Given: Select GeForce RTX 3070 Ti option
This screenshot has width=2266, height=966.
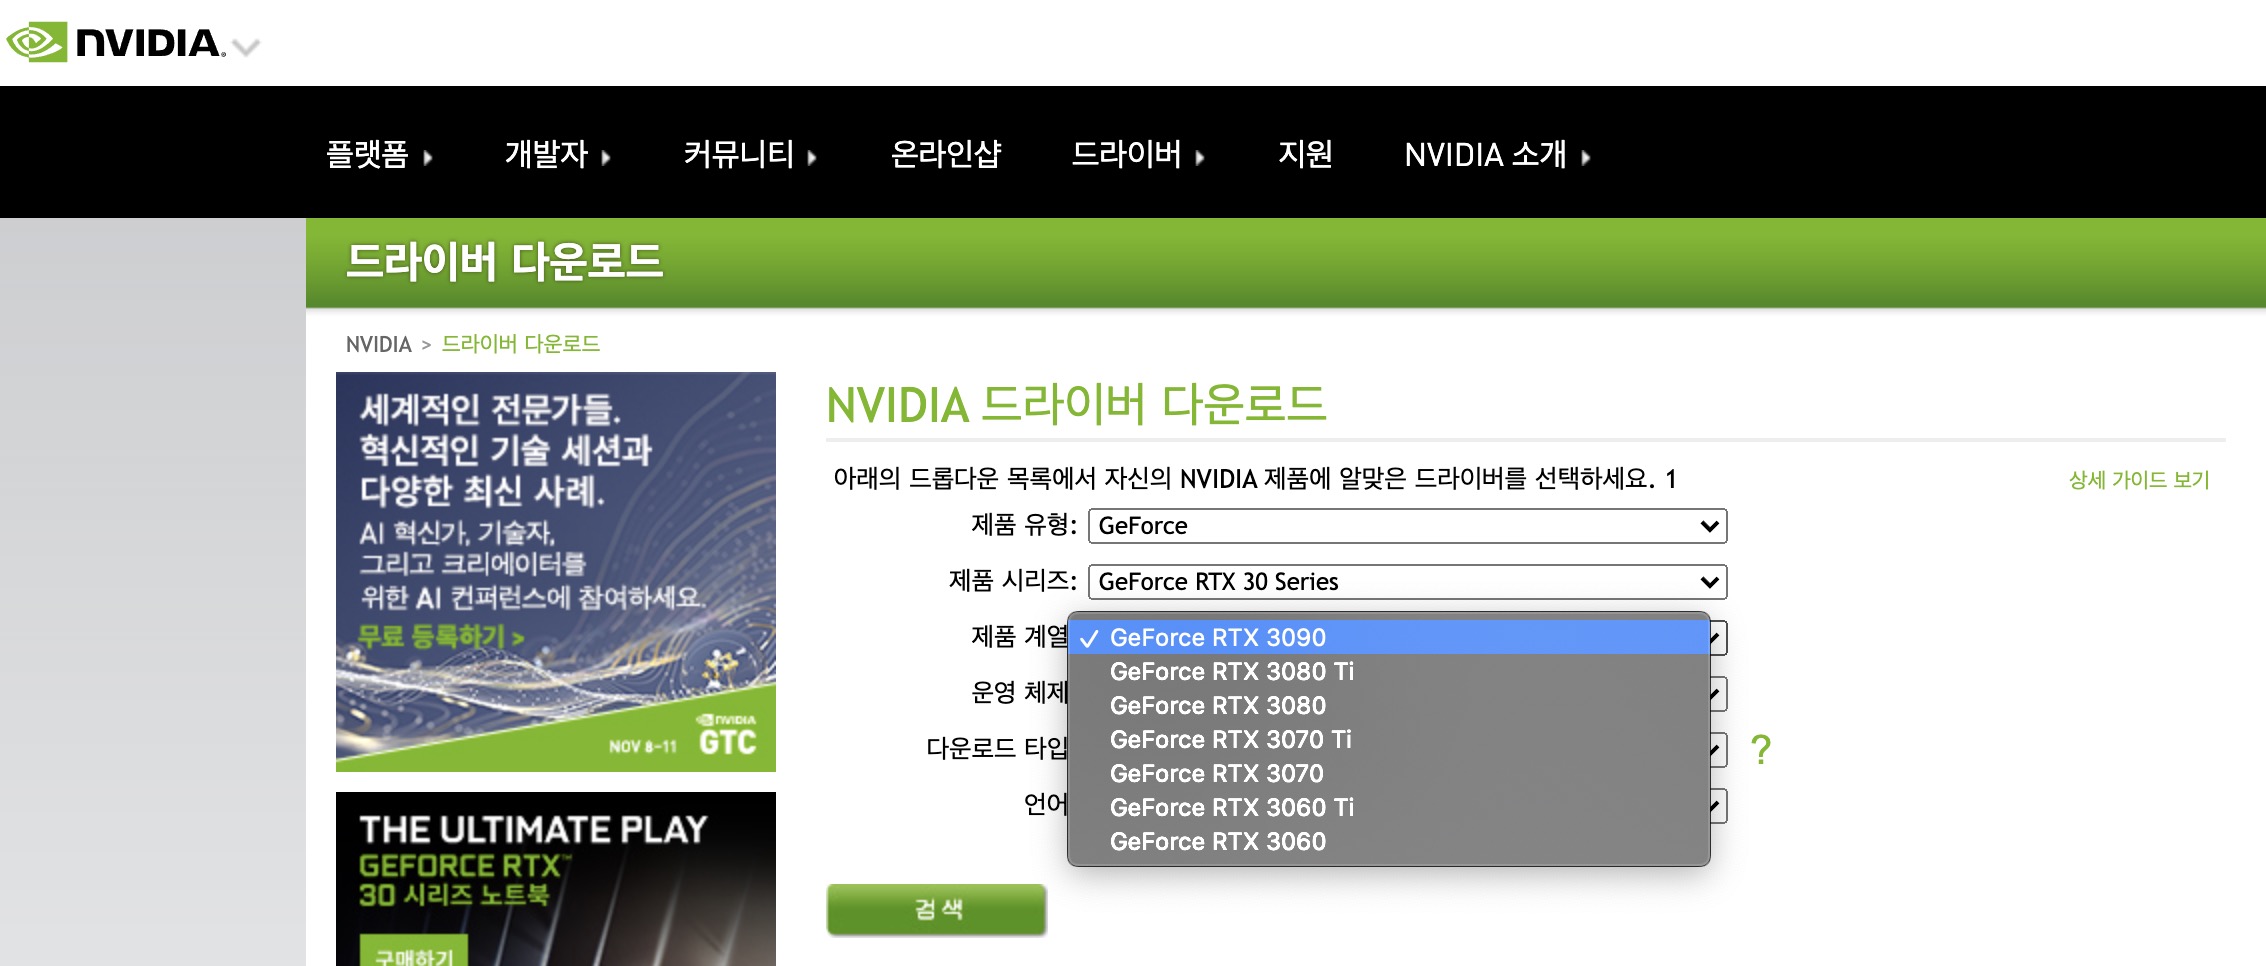Looking at the screenshot, I should (1388, 739).
